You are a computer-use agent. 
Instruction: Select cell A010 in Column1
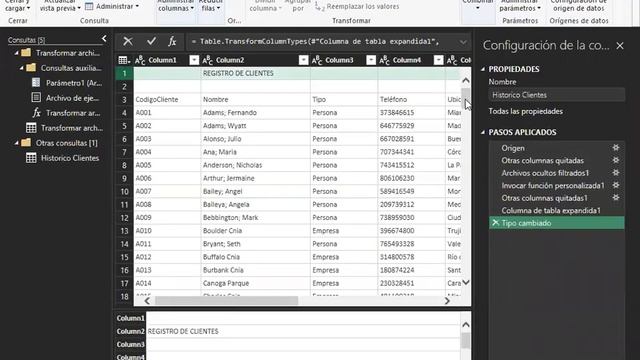(x=167, y=231)
